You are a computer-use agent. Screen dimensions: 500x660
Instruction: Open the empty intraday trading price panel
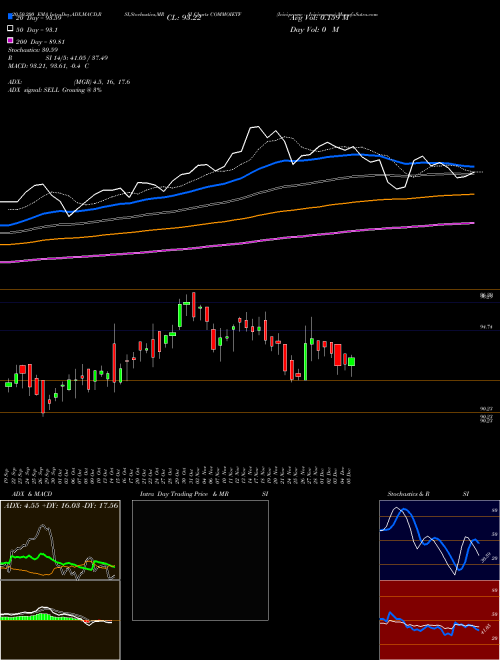point(200,560)
